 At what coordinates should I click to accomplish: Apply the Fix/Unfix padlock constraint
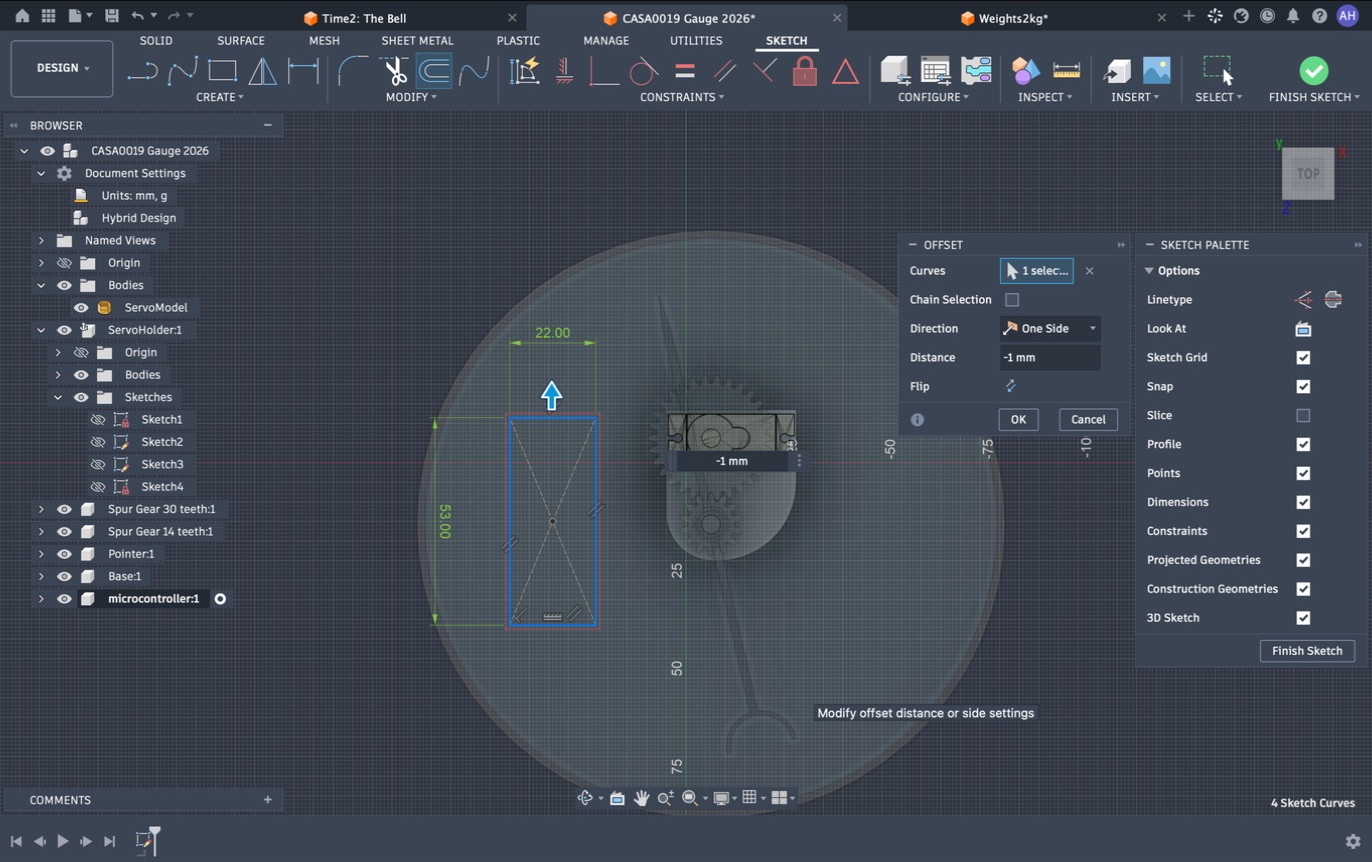(x=805, y=71)
